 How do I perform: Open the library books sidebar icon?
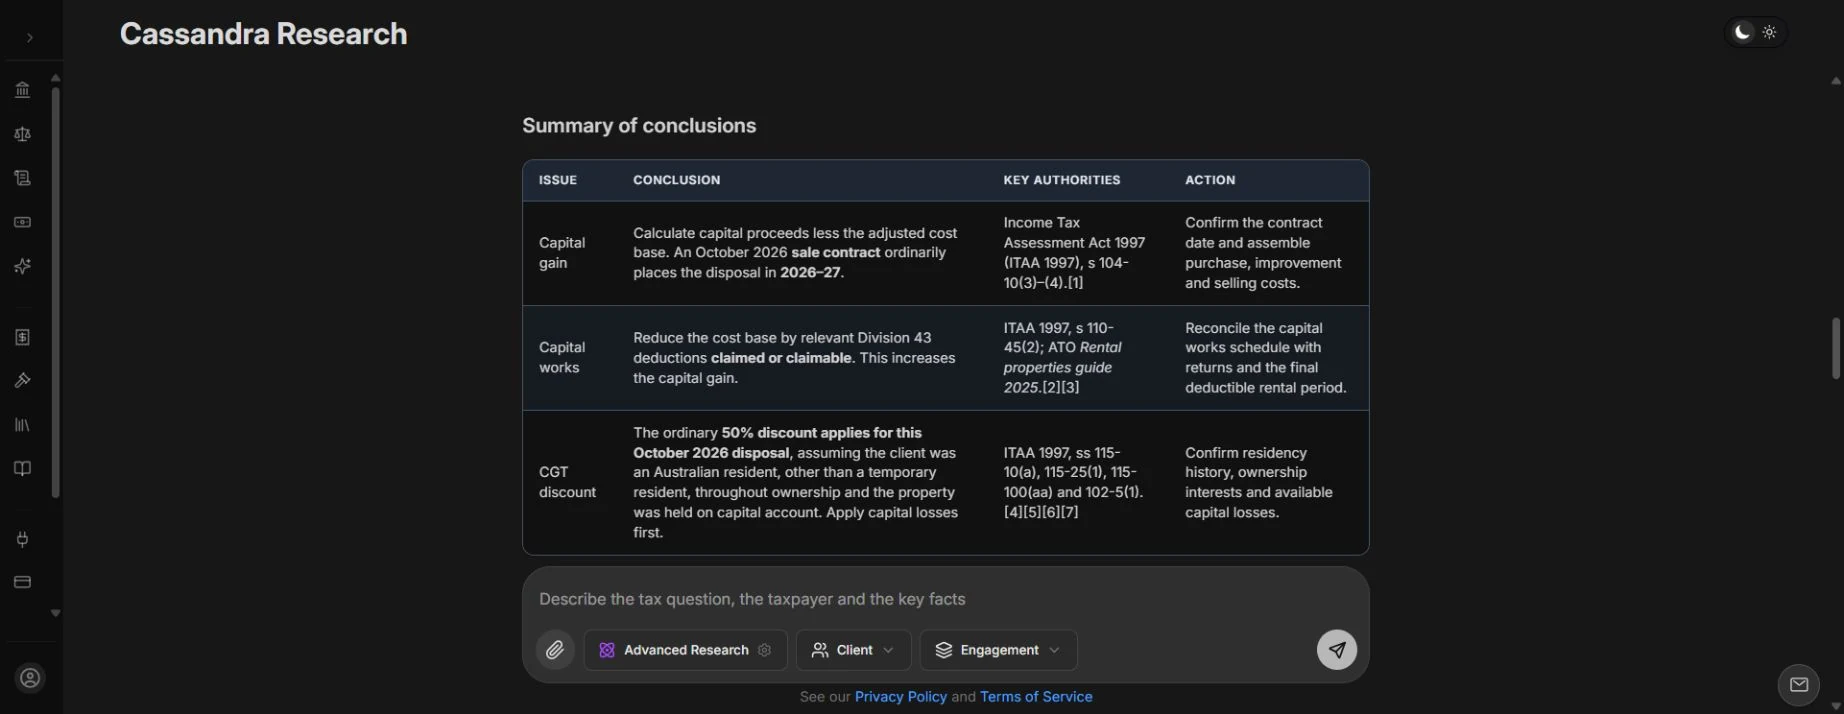pos(22,425)
